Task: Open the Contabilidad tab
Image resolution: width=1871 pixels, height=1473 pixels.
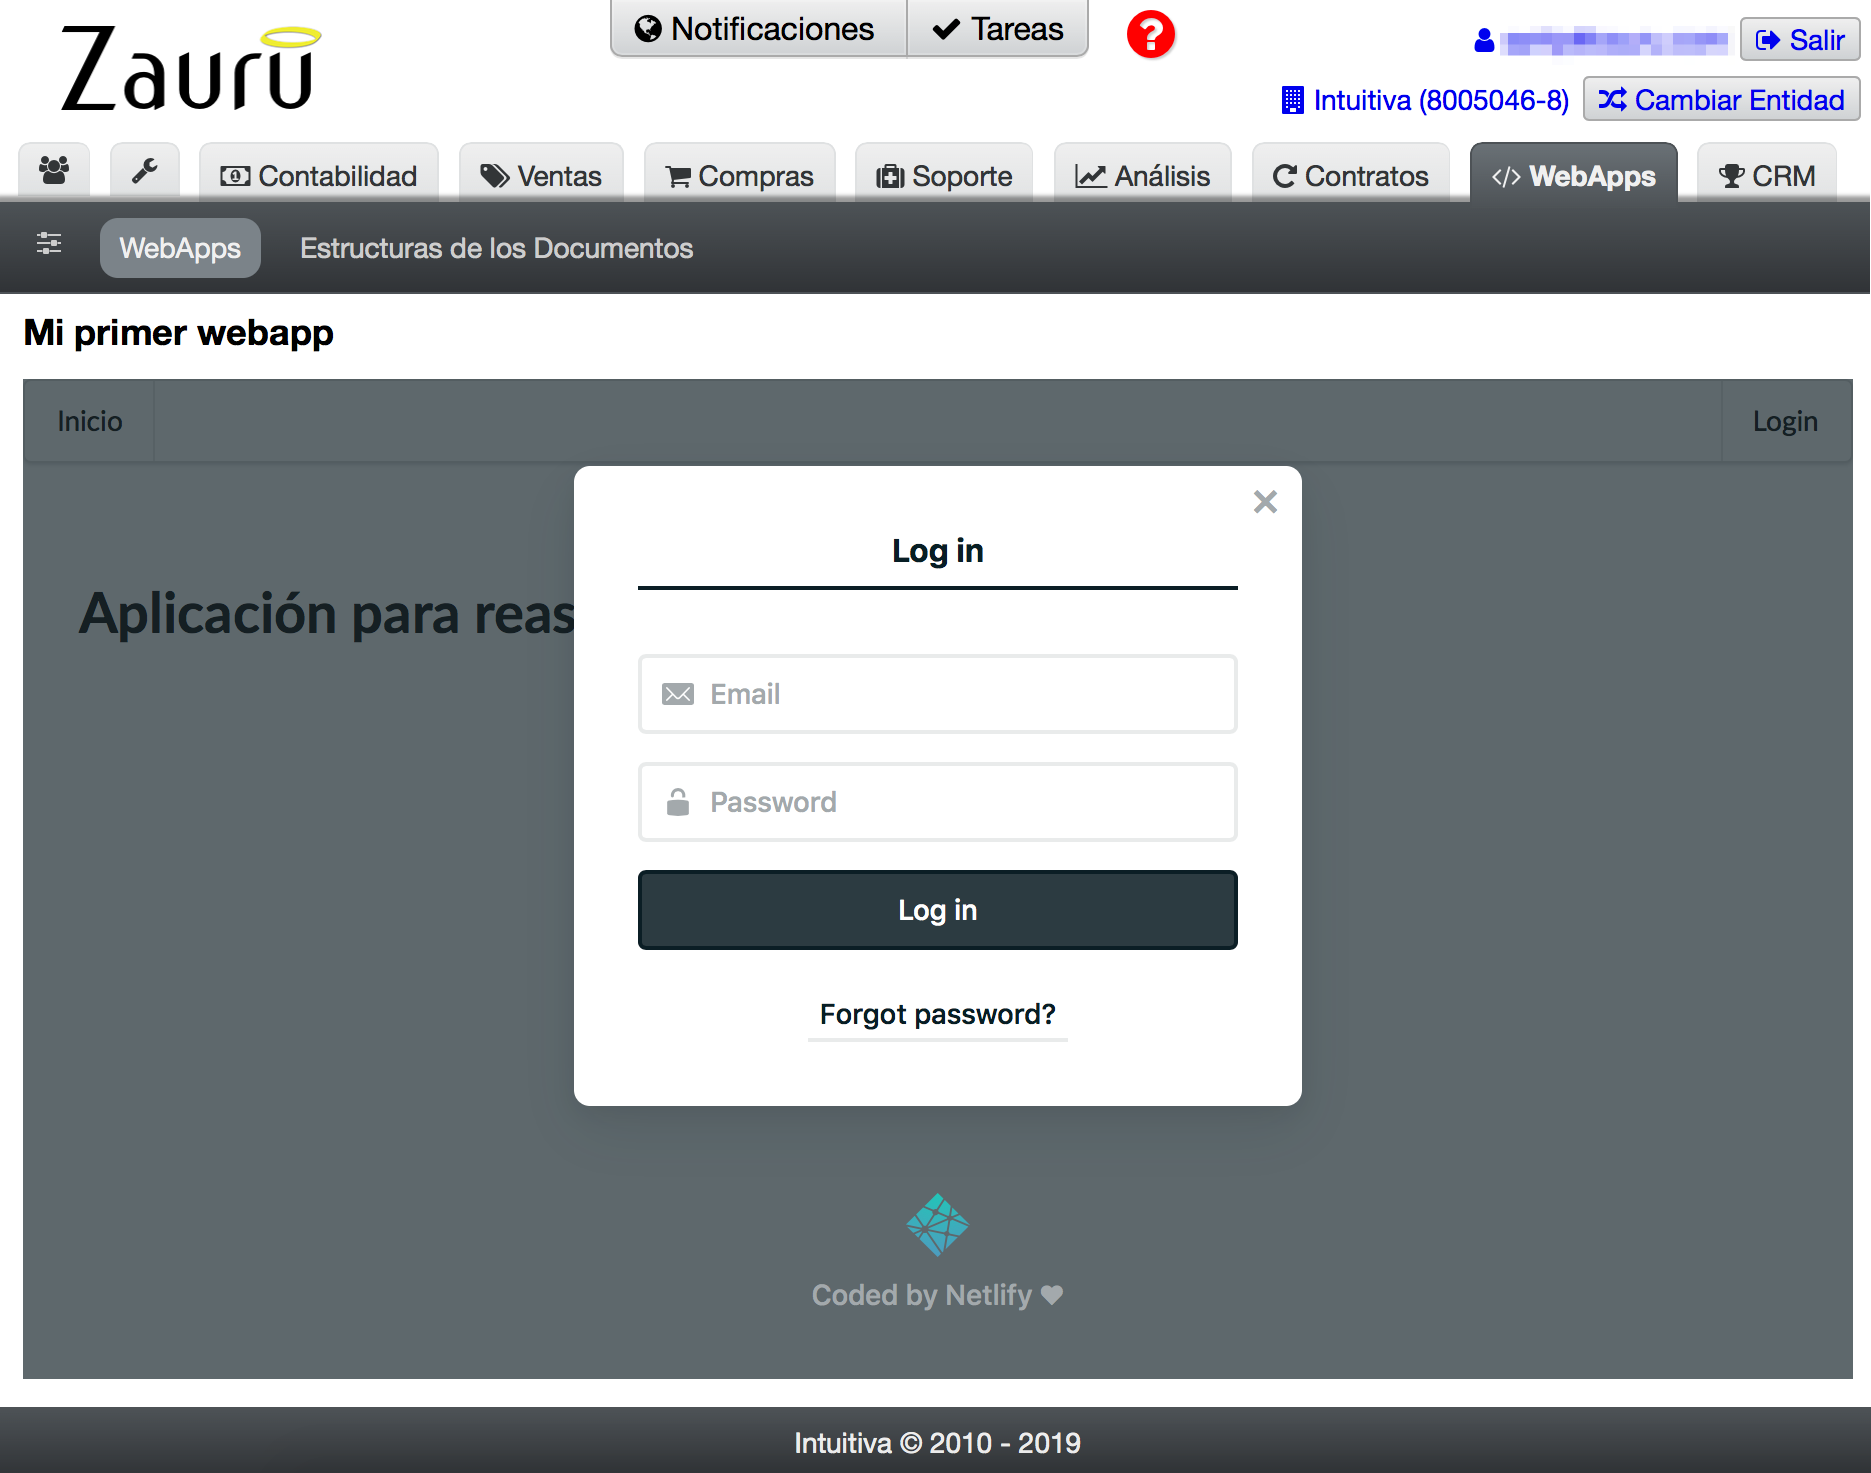Action: pos(319,175)
